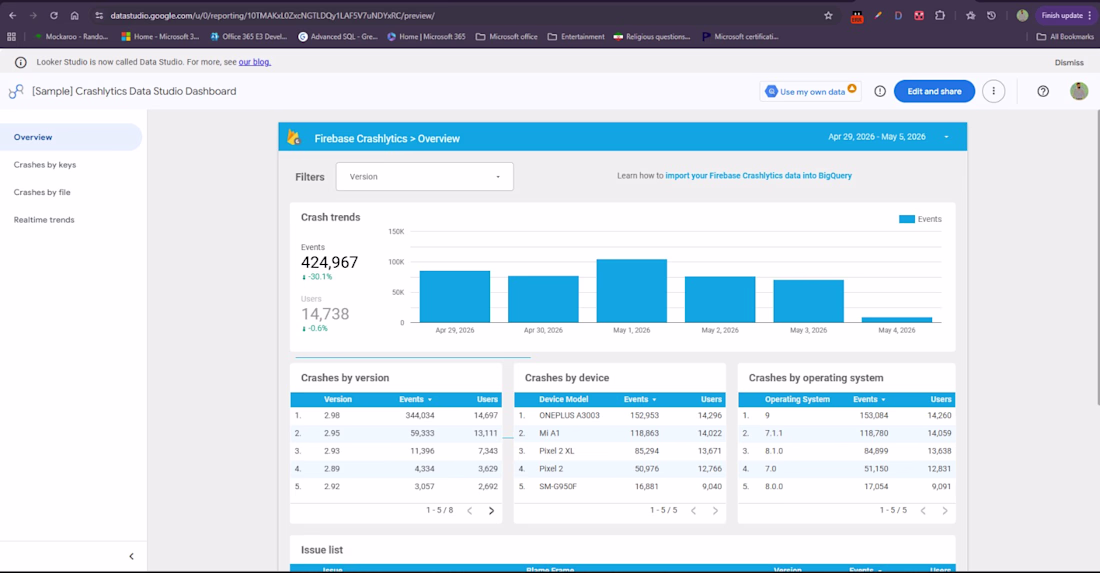This screenshot has height=573, width=1100.
Task: Open the Crashes by keys page
Action: [x=45, y=165]
